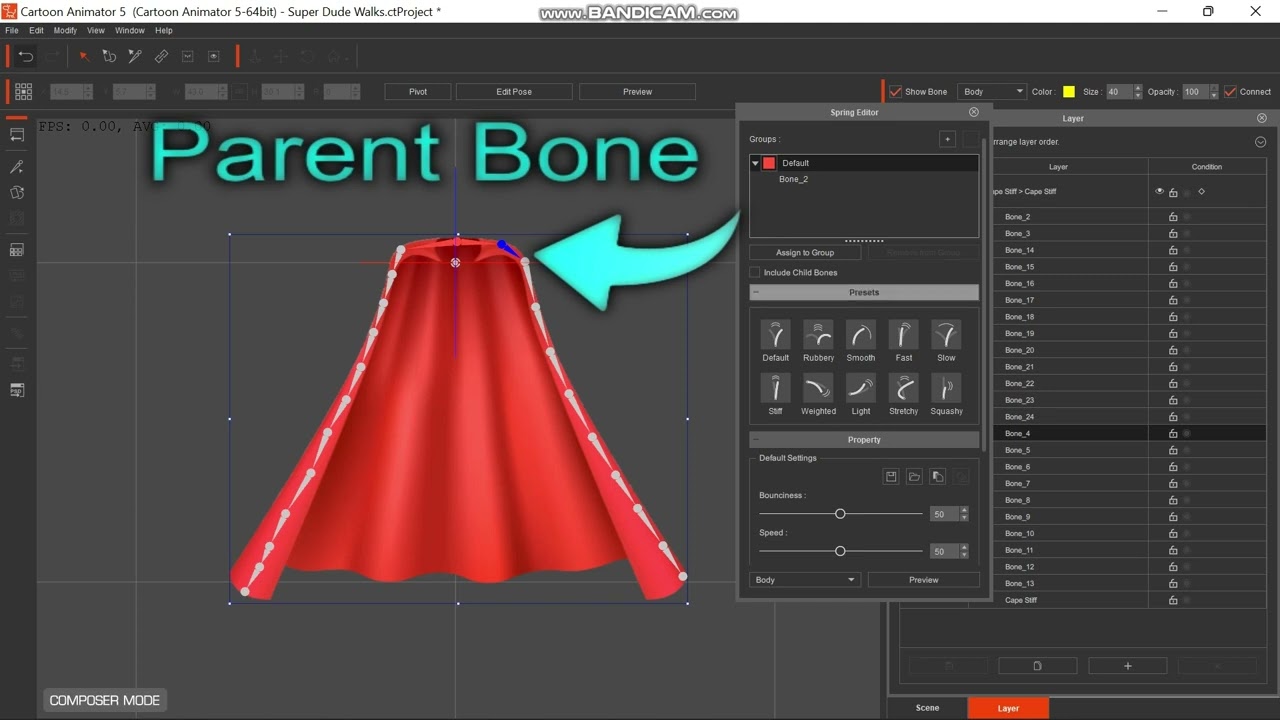This screenshot has height=720, width=1280.
Task: Save spring settings with floppy disk icon
Action: pyautogui.click(x=891, y=477)
